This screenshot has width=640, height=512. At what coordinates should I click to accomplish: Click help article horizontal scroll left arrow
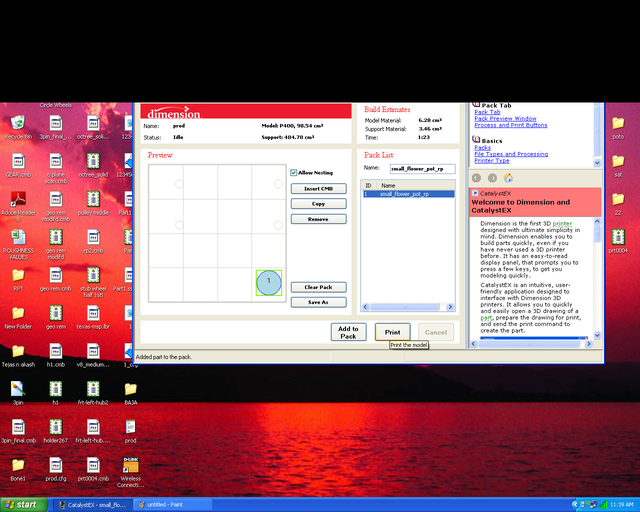pos(474,344)
